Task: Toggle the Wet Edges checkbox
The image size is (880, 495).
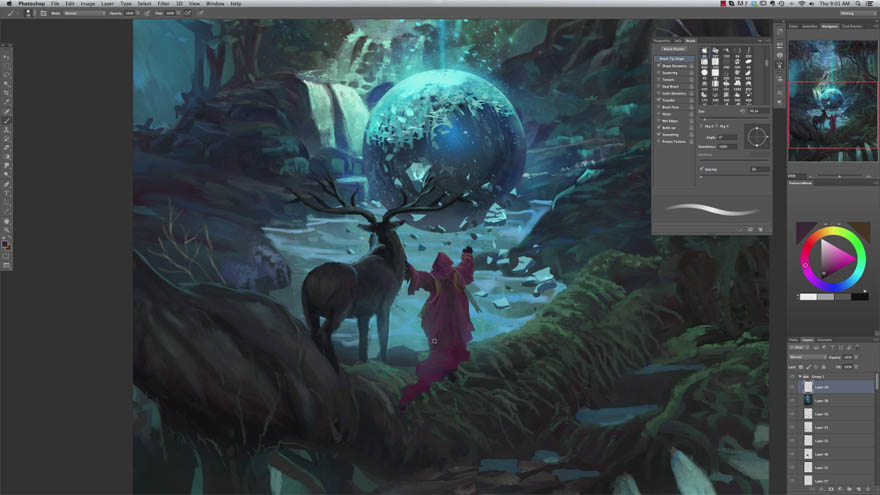Action: 659,121
